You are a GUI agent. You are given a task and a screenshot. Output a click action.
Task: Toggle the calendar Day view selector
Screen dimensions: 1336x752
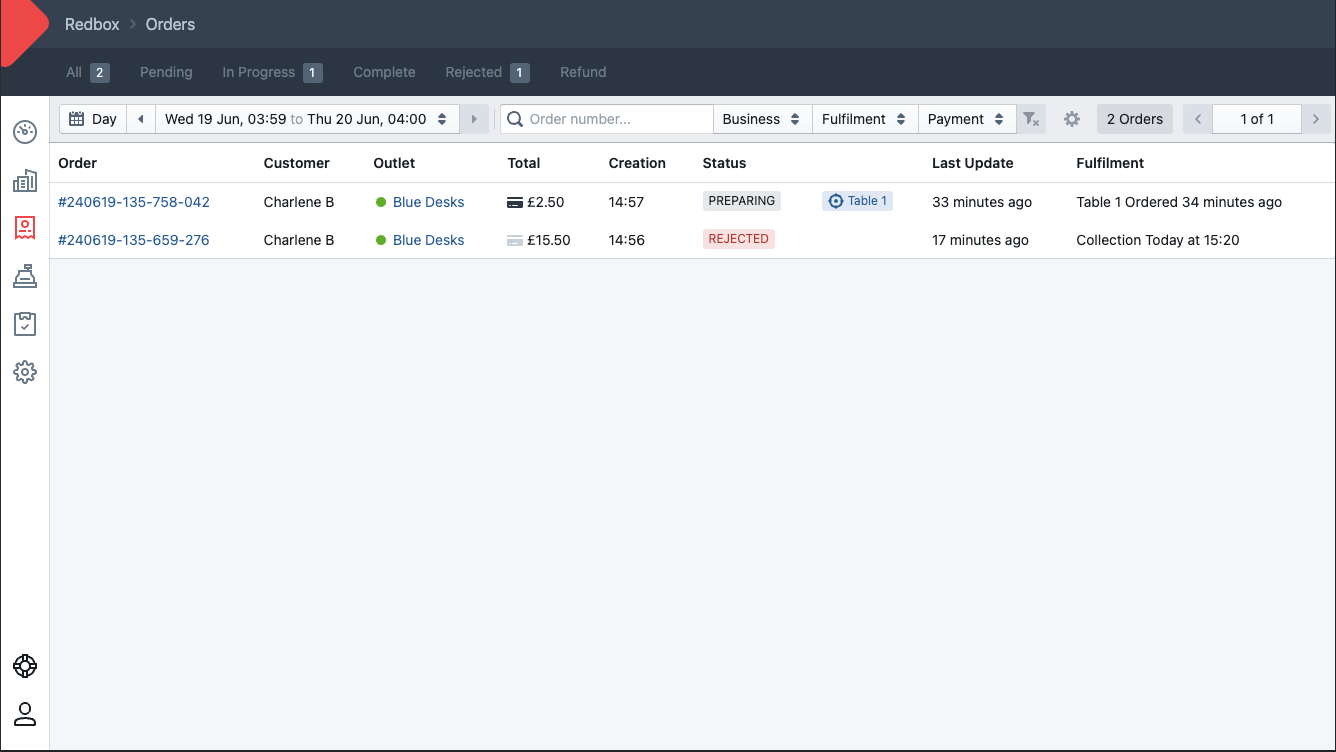[92, 118]
